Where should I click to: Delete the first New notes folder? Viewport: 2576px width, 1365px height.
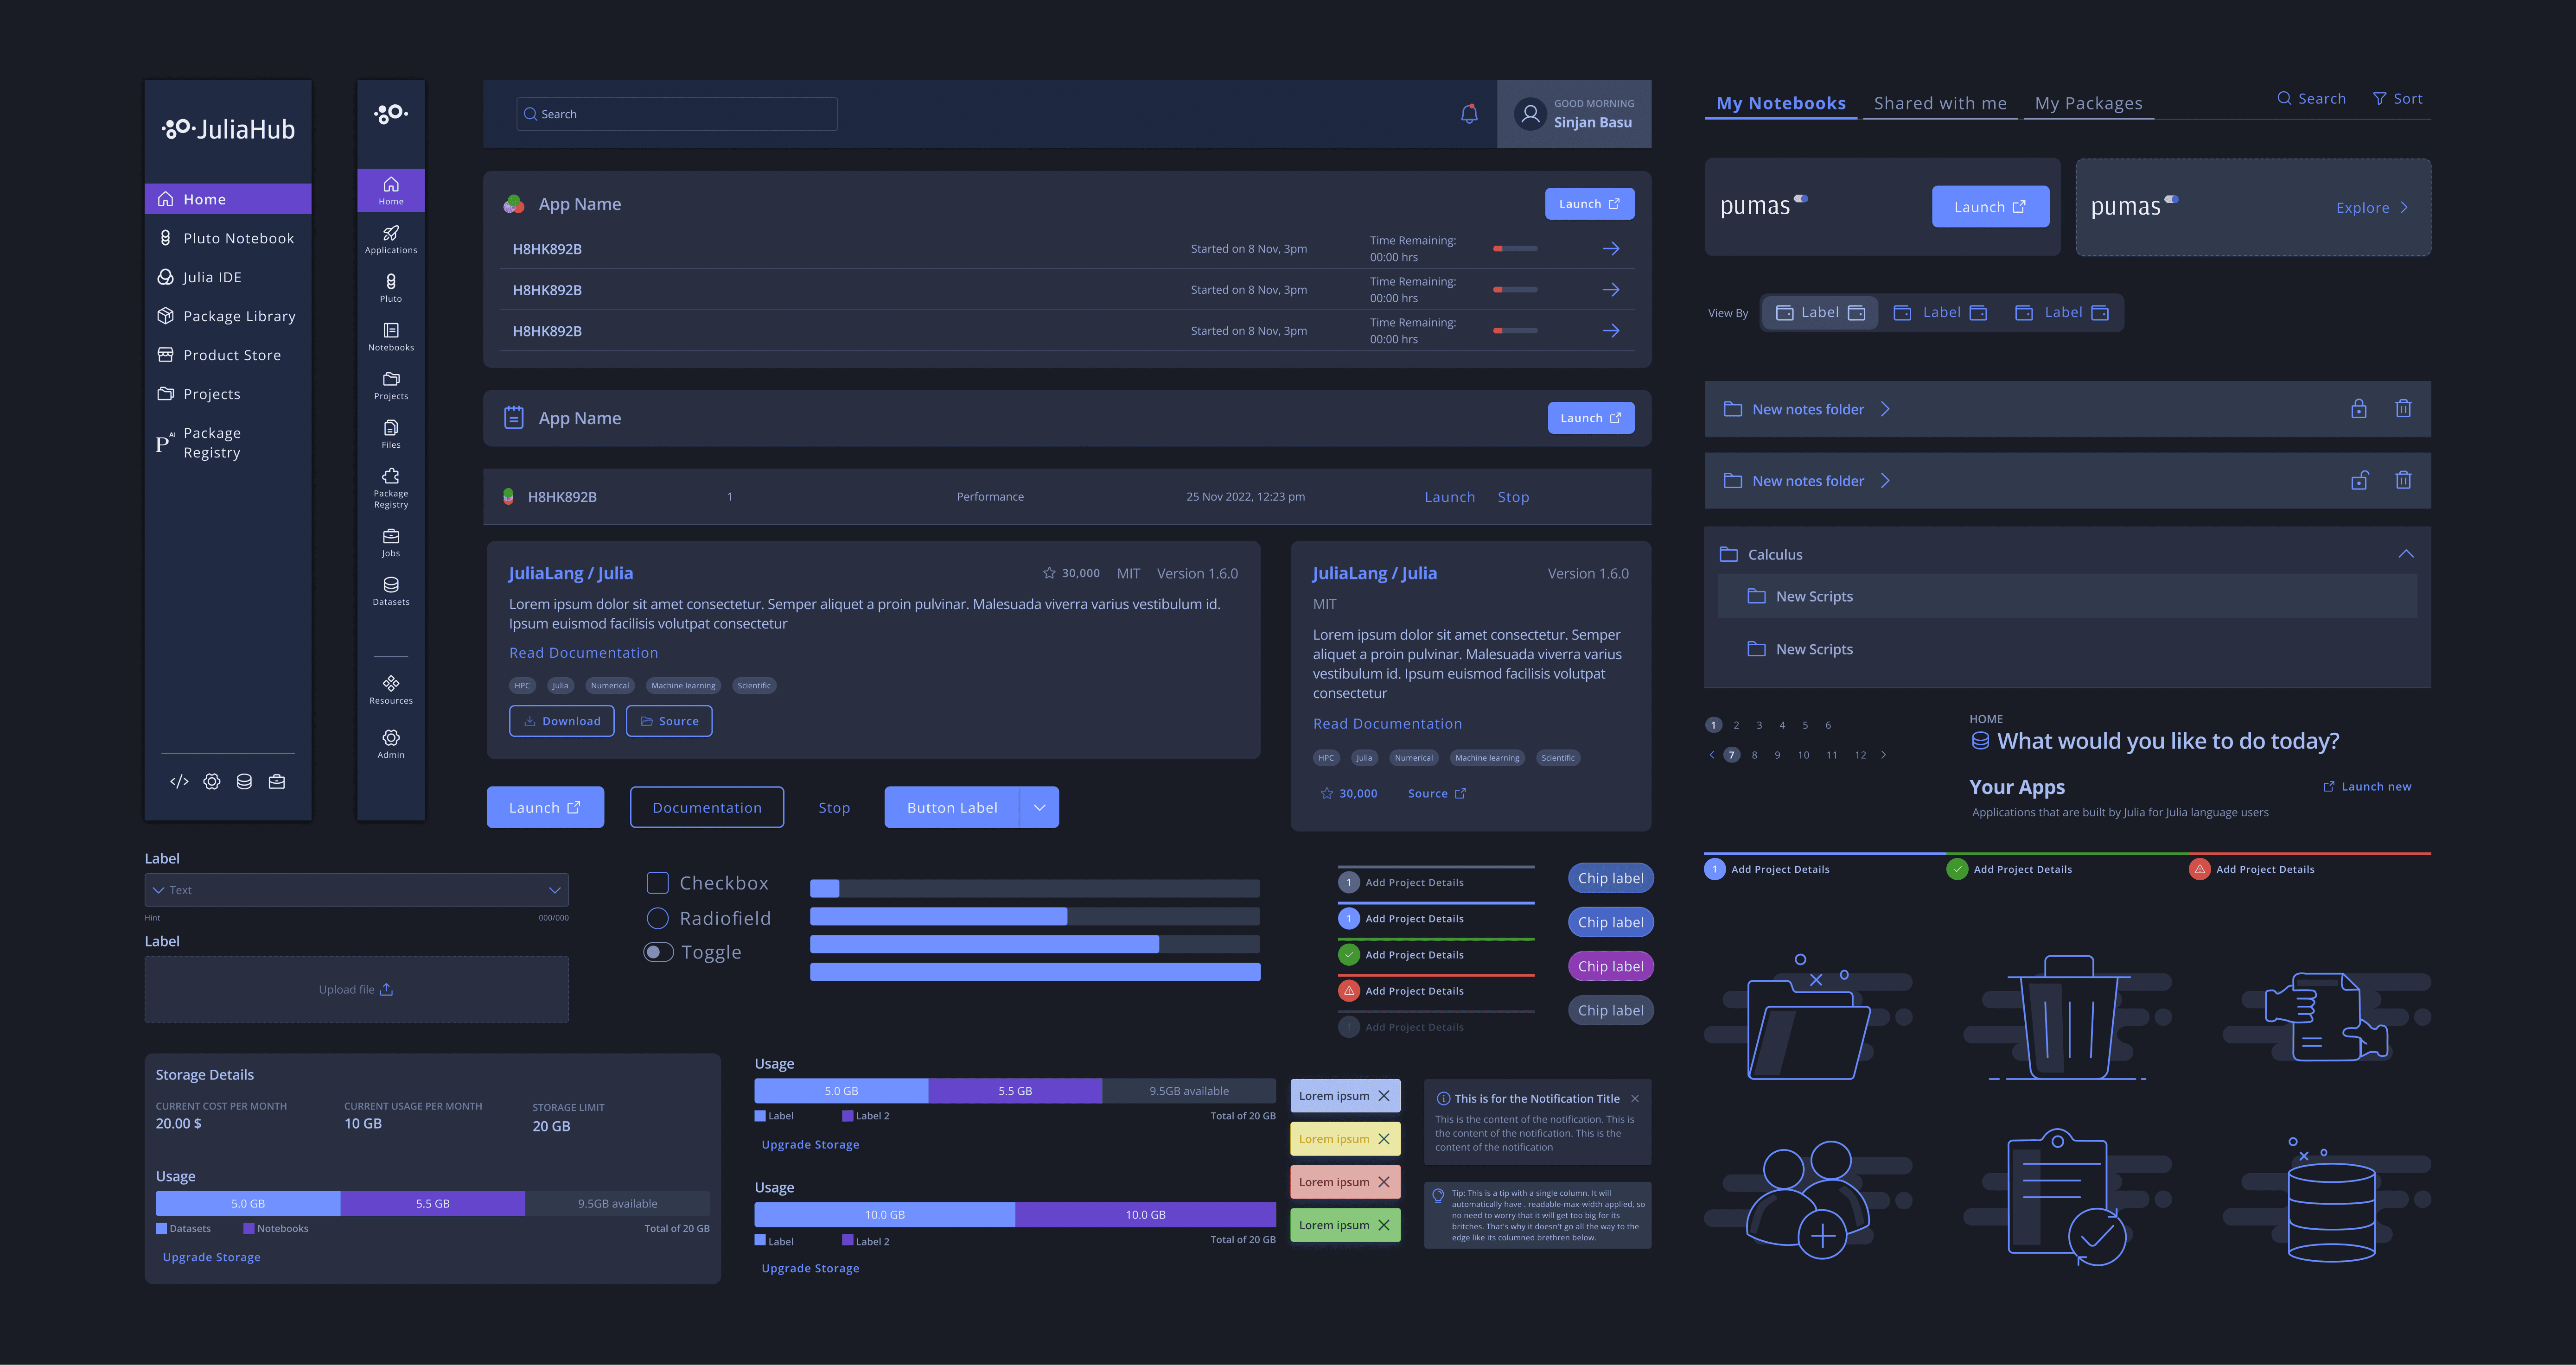pyautogui.click(x=2403, y=409)
